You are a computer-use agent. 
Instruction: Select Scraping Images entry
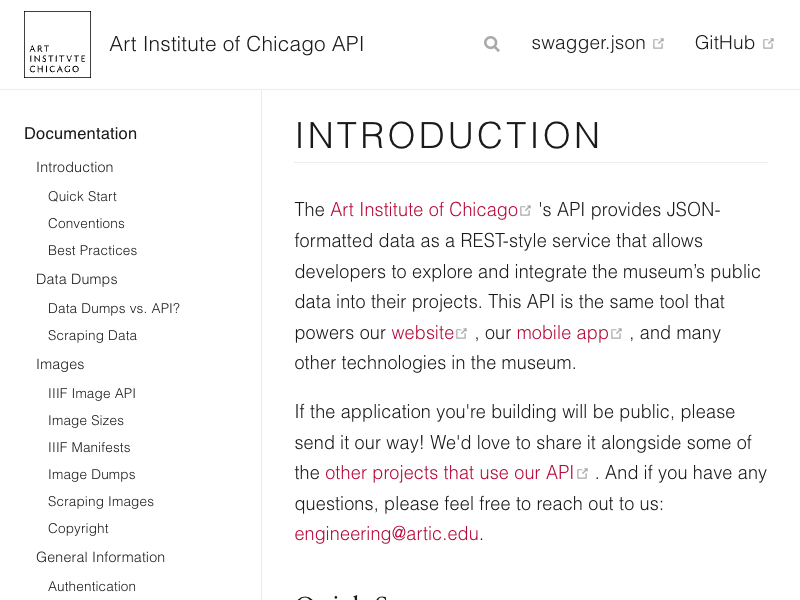(101, 502)
